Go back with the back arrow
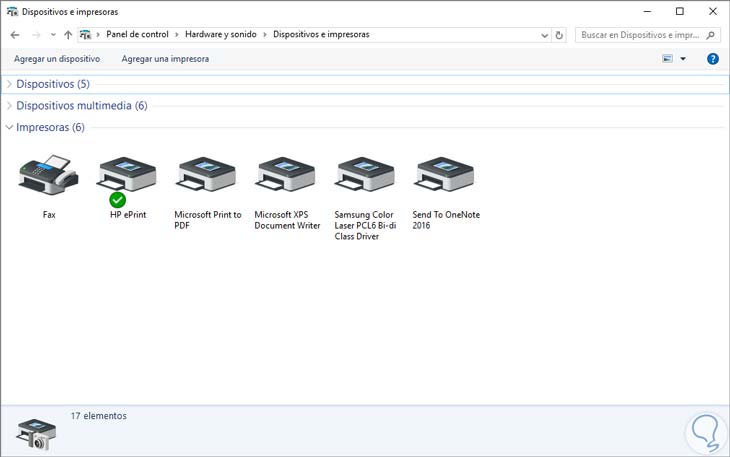The image size is (730, 457). coord(15,35)
